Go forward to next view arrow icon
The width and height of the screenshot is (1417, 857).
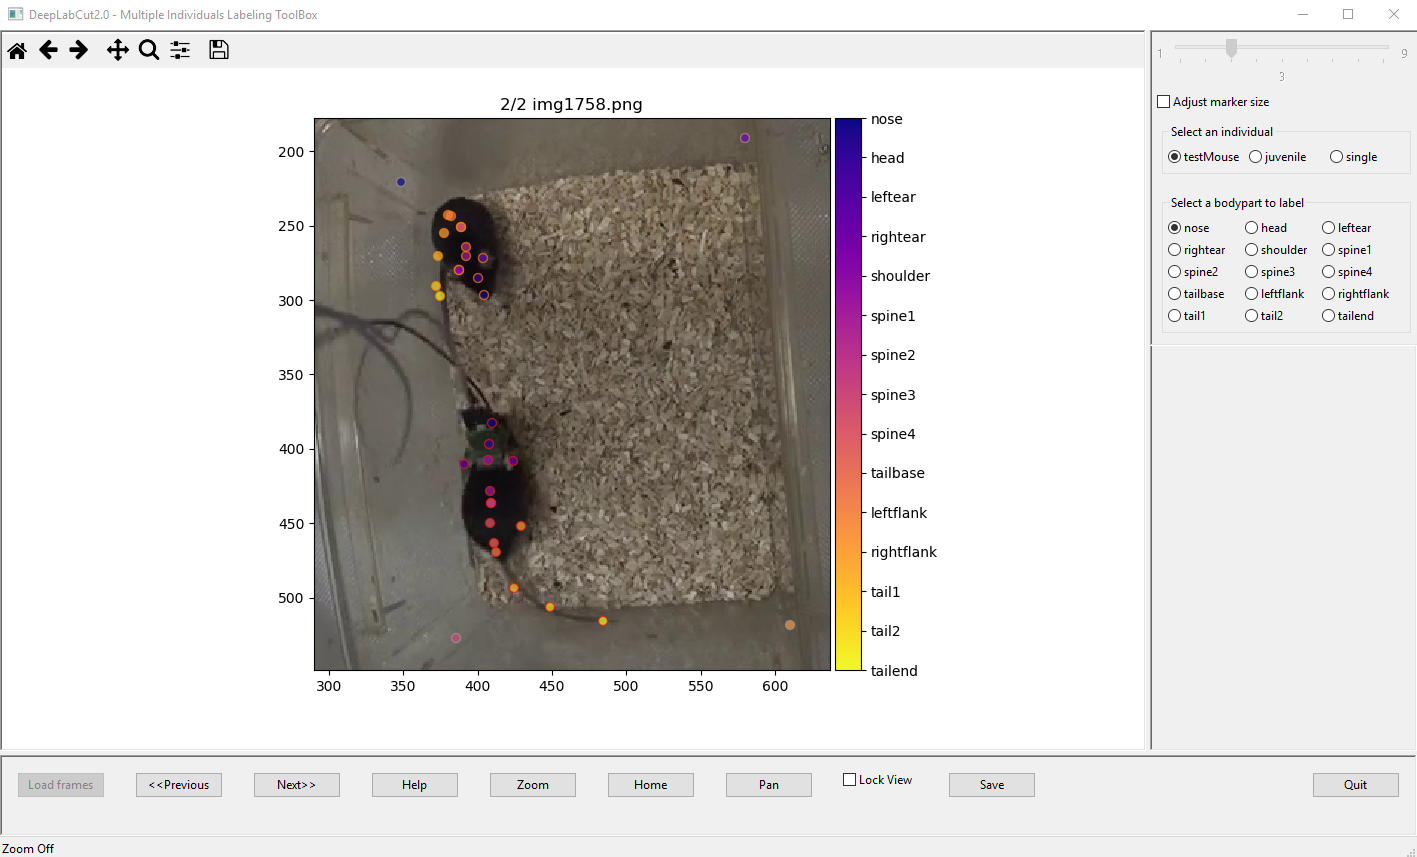[79, 50]
